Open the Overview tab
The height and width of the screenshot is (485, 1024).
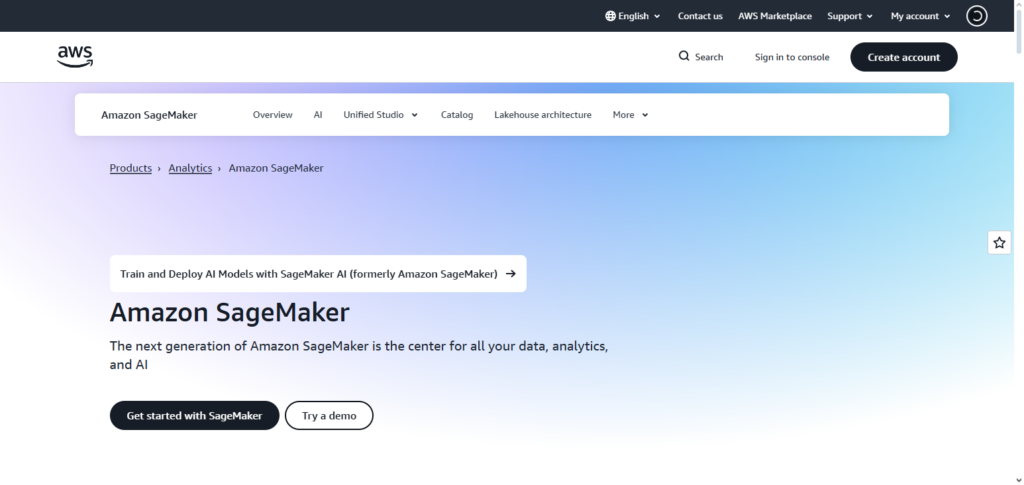click(272, 115)
